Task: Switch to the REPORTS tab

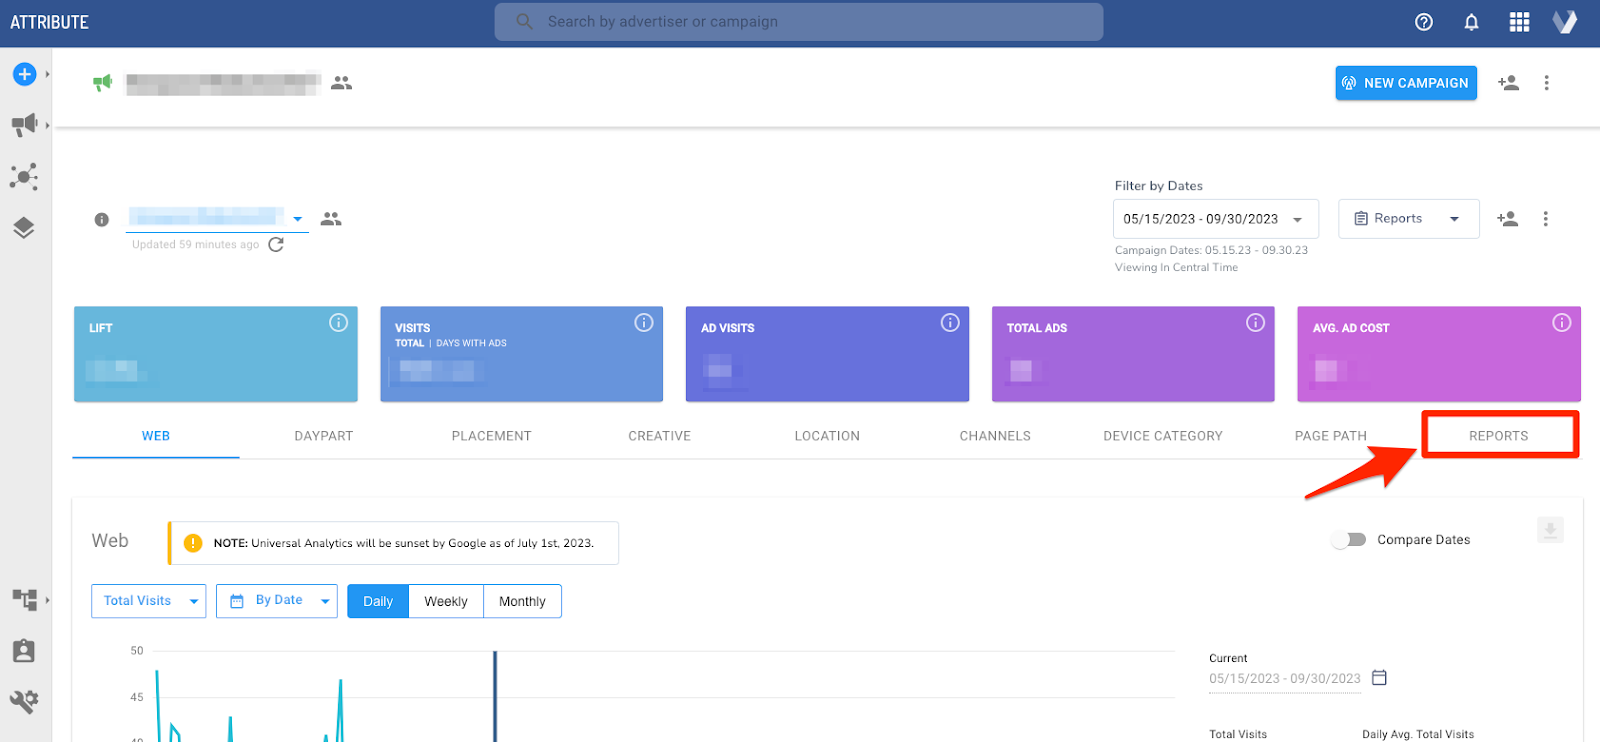Action: coord(1498,436)
